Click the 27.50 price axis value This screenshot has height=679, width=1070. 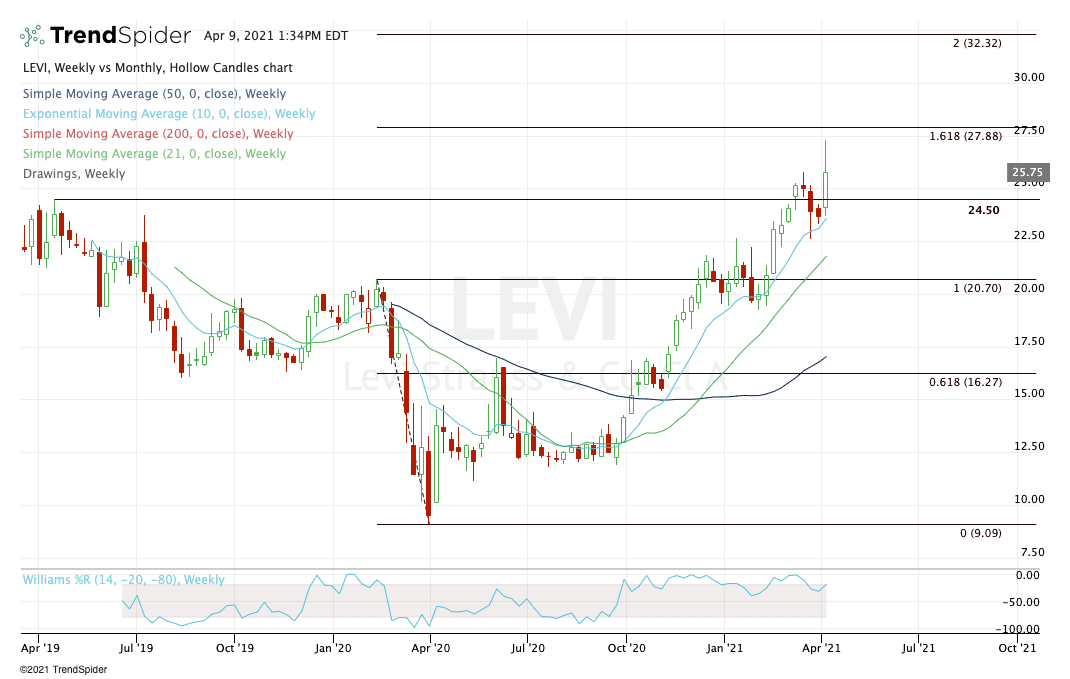tap(1028, 130)
